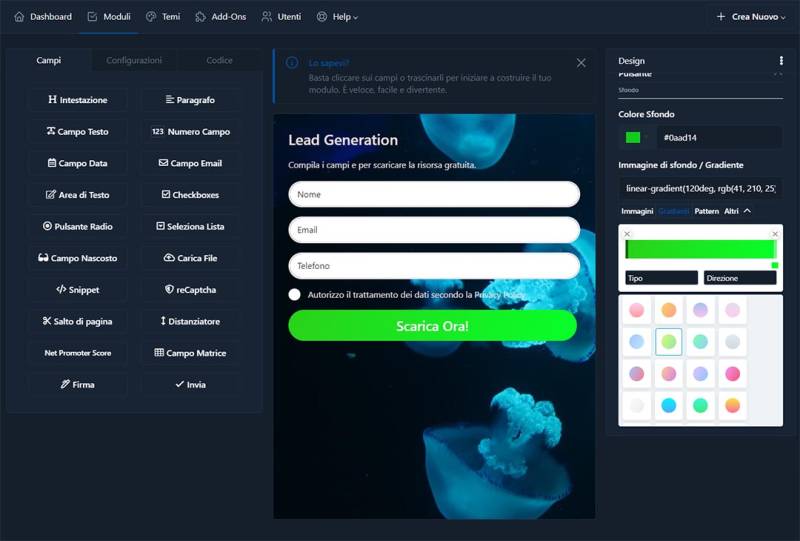Add a Pulsante Radio field
Screen dimensions: 800x541
pyautogui.click(x=78, y=226)
